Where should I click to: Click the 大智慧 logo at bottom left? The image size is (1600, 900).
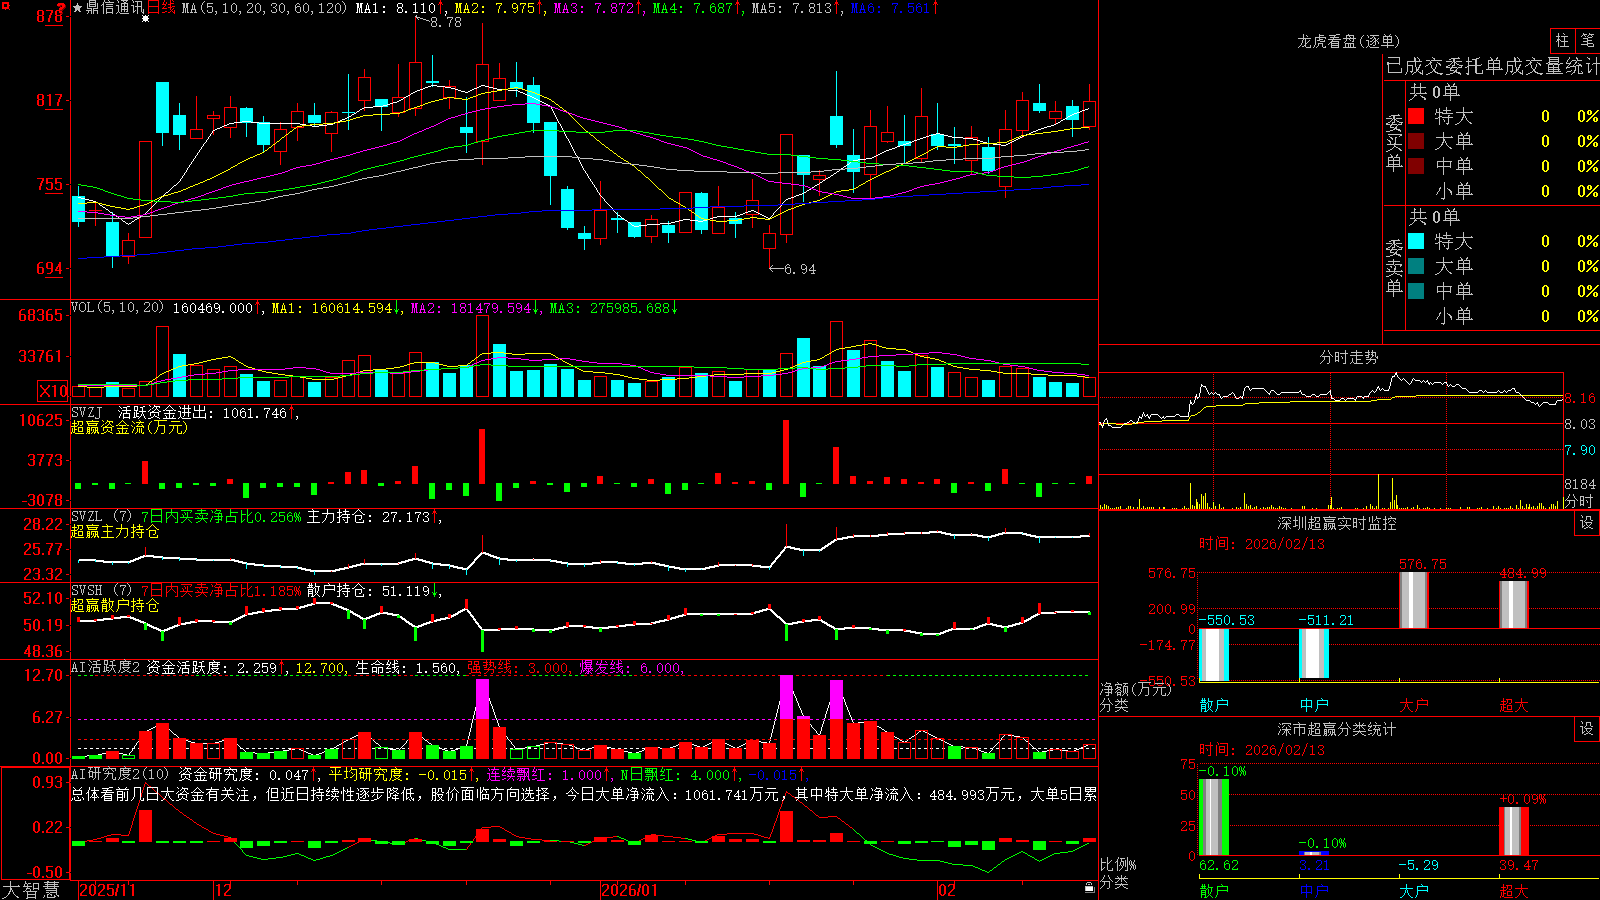(x=31, y=890)
